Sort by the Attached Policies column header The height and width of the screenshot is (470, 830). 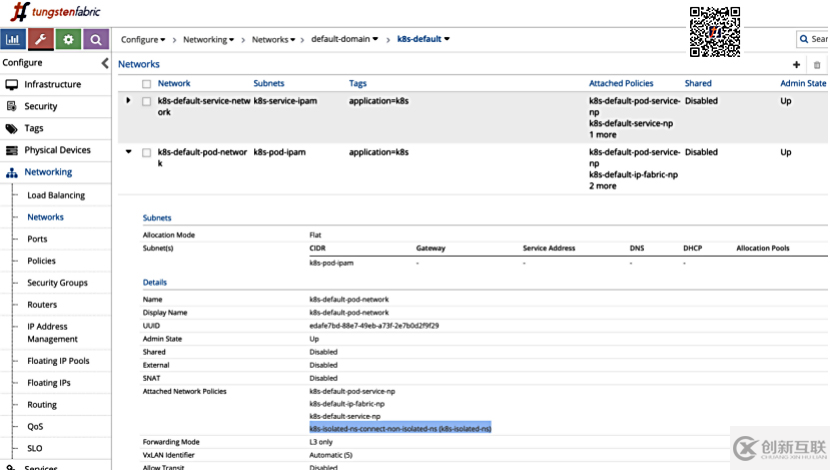[x=621, y=83]
